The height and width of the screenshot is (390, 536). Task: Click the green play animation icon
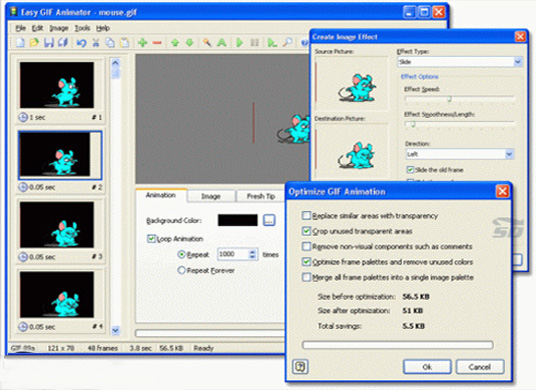pos(240,43)
